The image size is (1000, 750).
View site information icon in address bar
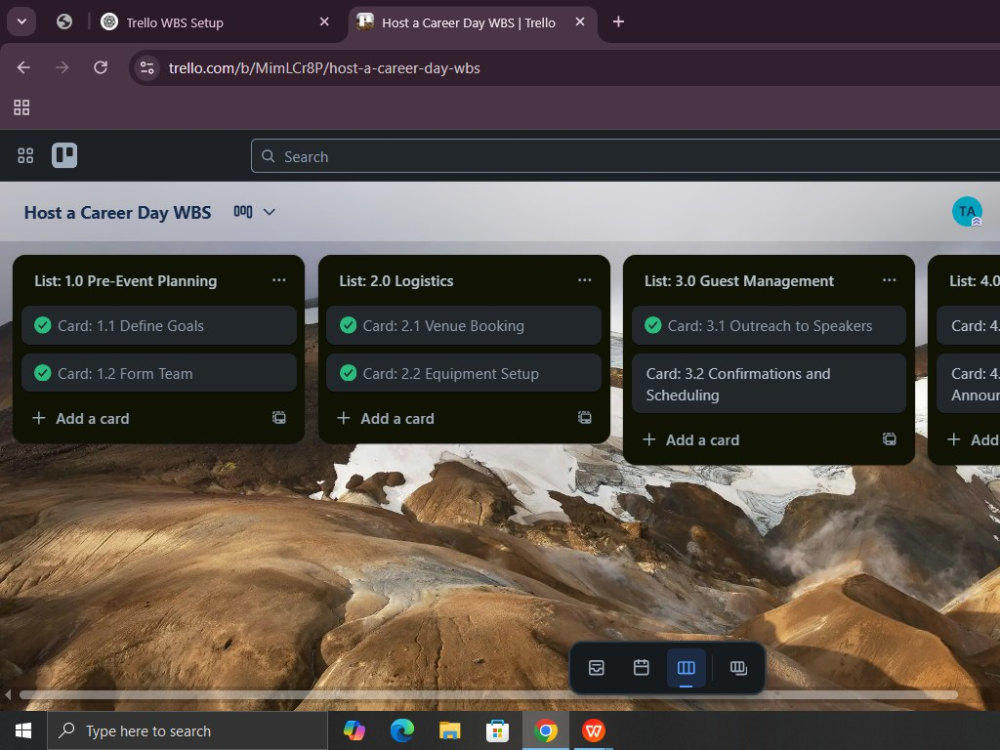pos(147,68)
